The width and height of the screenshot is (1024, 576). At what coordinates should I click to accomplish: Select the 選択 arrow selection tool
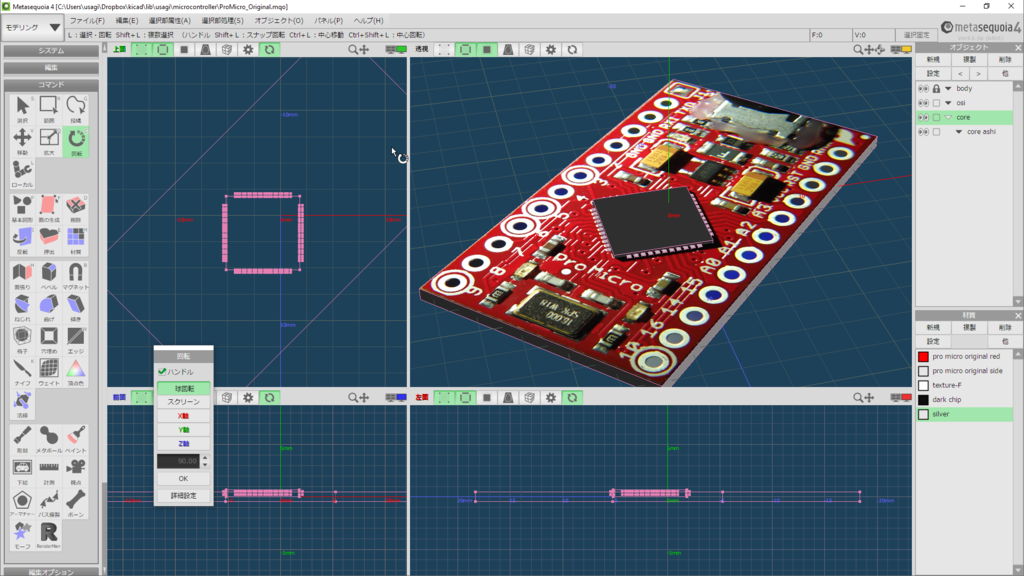pyautogui.click(x=22, y=109)
